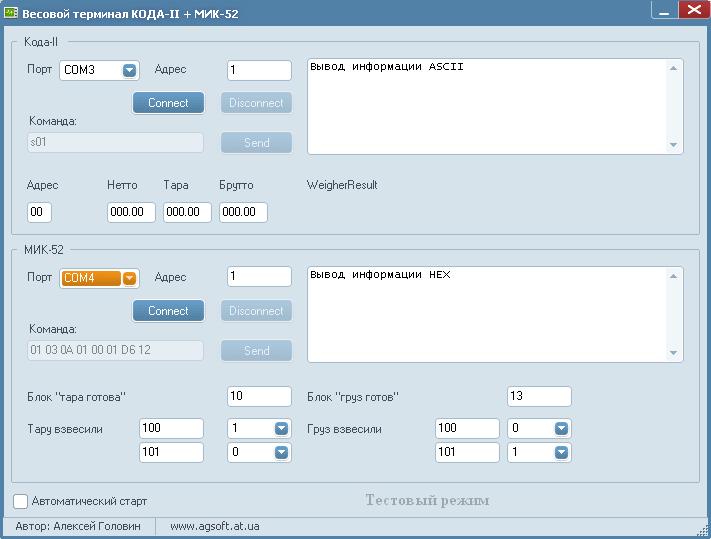Viewport: 711px width, 539px height.
Task: Click the window resize grip corner
Action: [703, 531]
